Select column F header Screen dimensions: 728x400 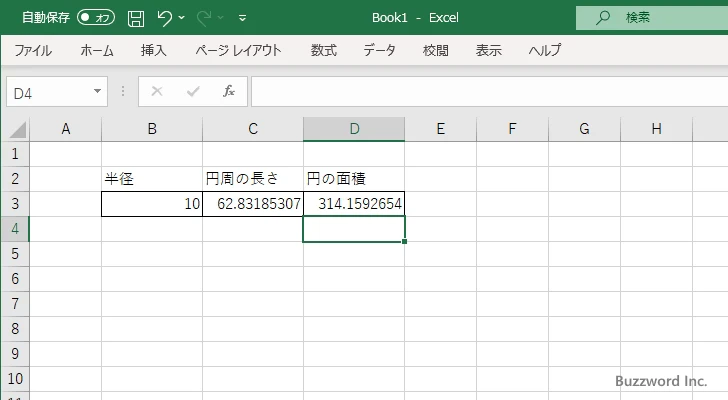point(513,129)
